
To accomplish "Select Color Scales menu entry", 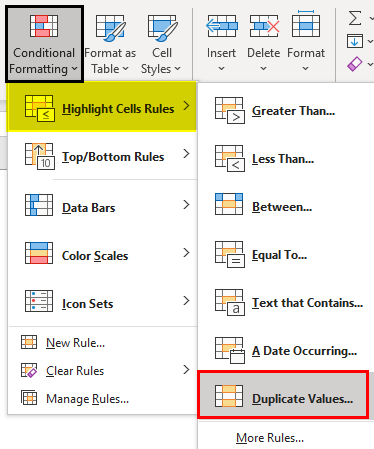I will (102, 255).
